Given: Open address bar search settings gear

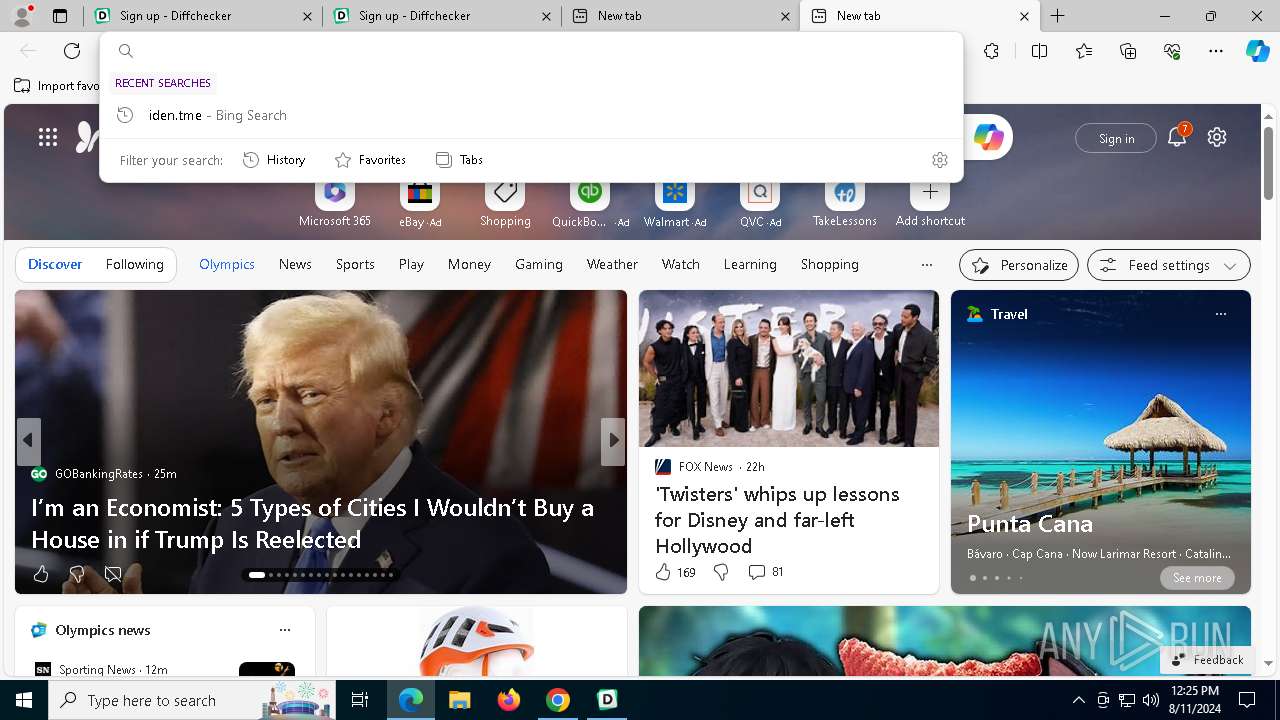Looking at the screenshot, I should point(939,160).
